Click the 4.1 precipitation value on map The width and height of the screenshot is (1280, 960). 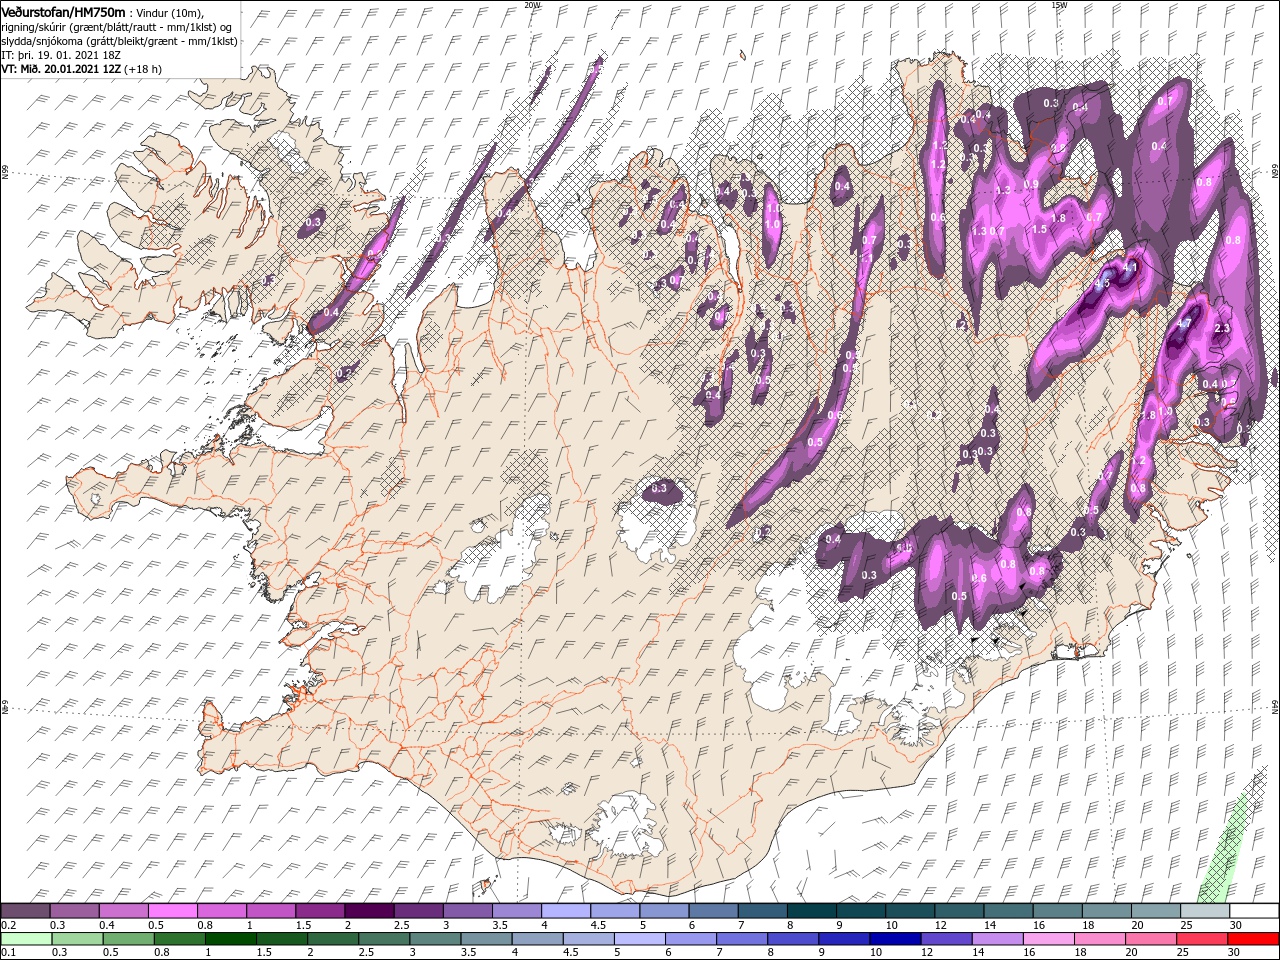coord(1130,268)
